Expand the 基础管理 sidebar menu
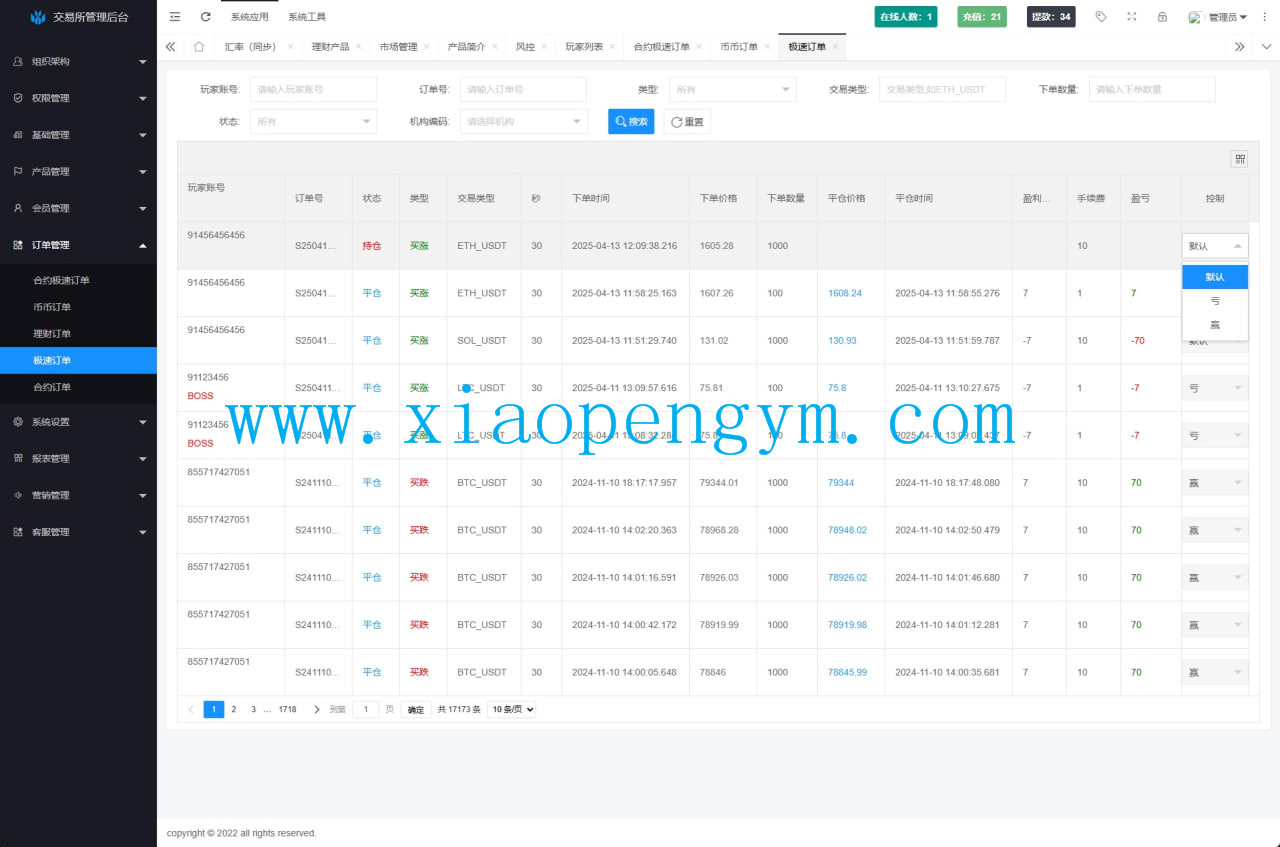 [x=78, y=135]
